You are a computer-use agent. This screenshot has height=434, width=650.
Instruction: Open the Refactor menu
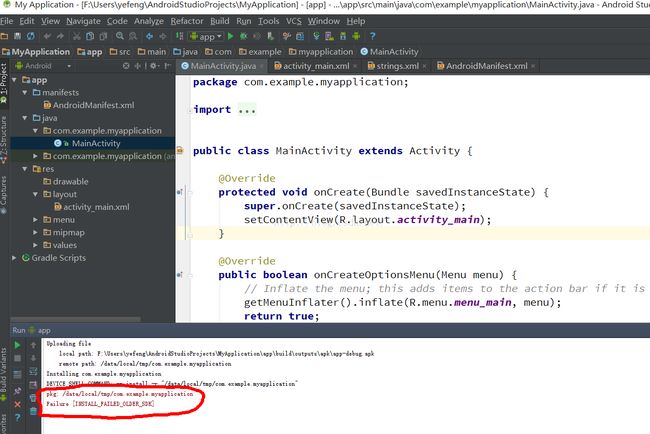click(x=187, y=21)
